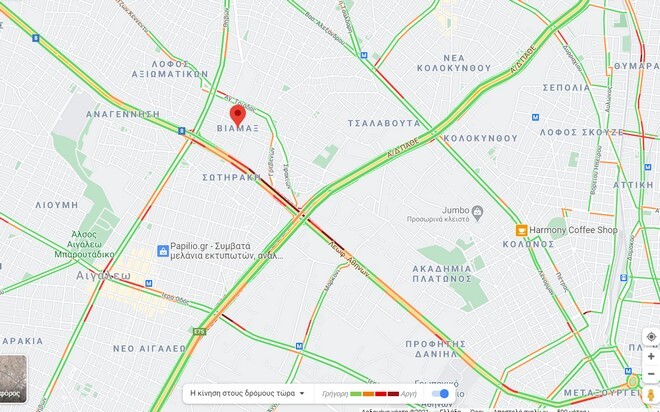Toggle the traffic layer switch off
This screenshot has height=412, width=660.
pyautogui.click(x=440, y=394)
